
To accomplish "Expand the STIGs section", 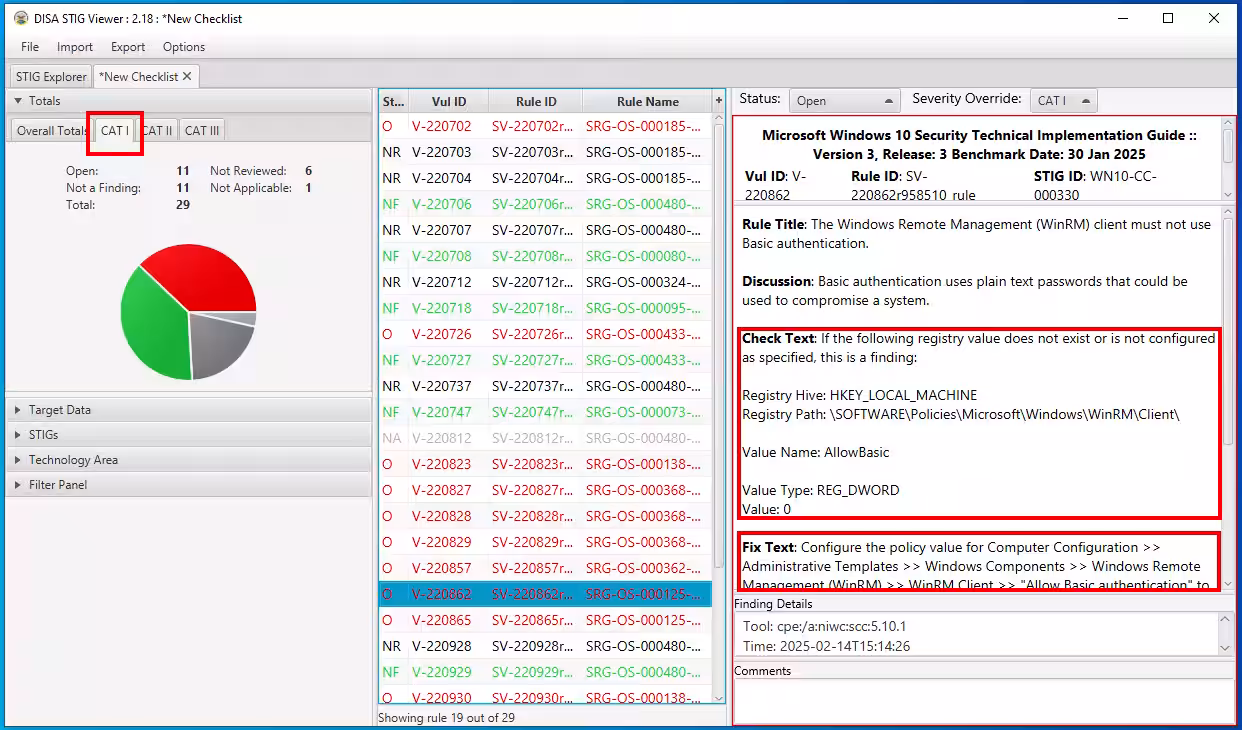I will (x=43, y=435).
